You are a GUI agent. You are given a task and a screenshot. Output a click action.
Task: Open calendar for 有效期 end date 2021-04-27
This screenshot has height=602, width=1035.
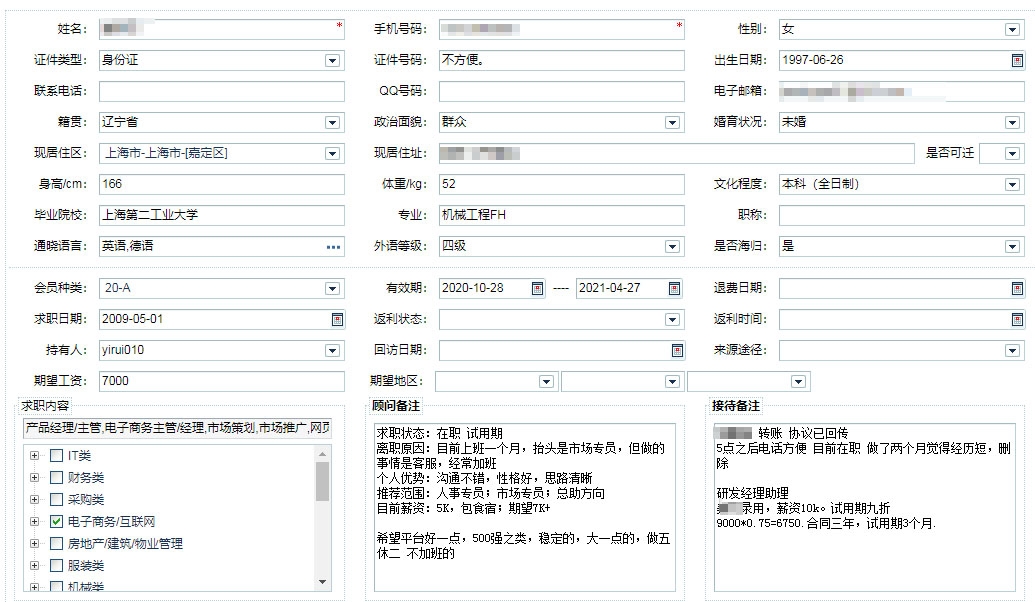pyautogui.click(x=675, y=288)
